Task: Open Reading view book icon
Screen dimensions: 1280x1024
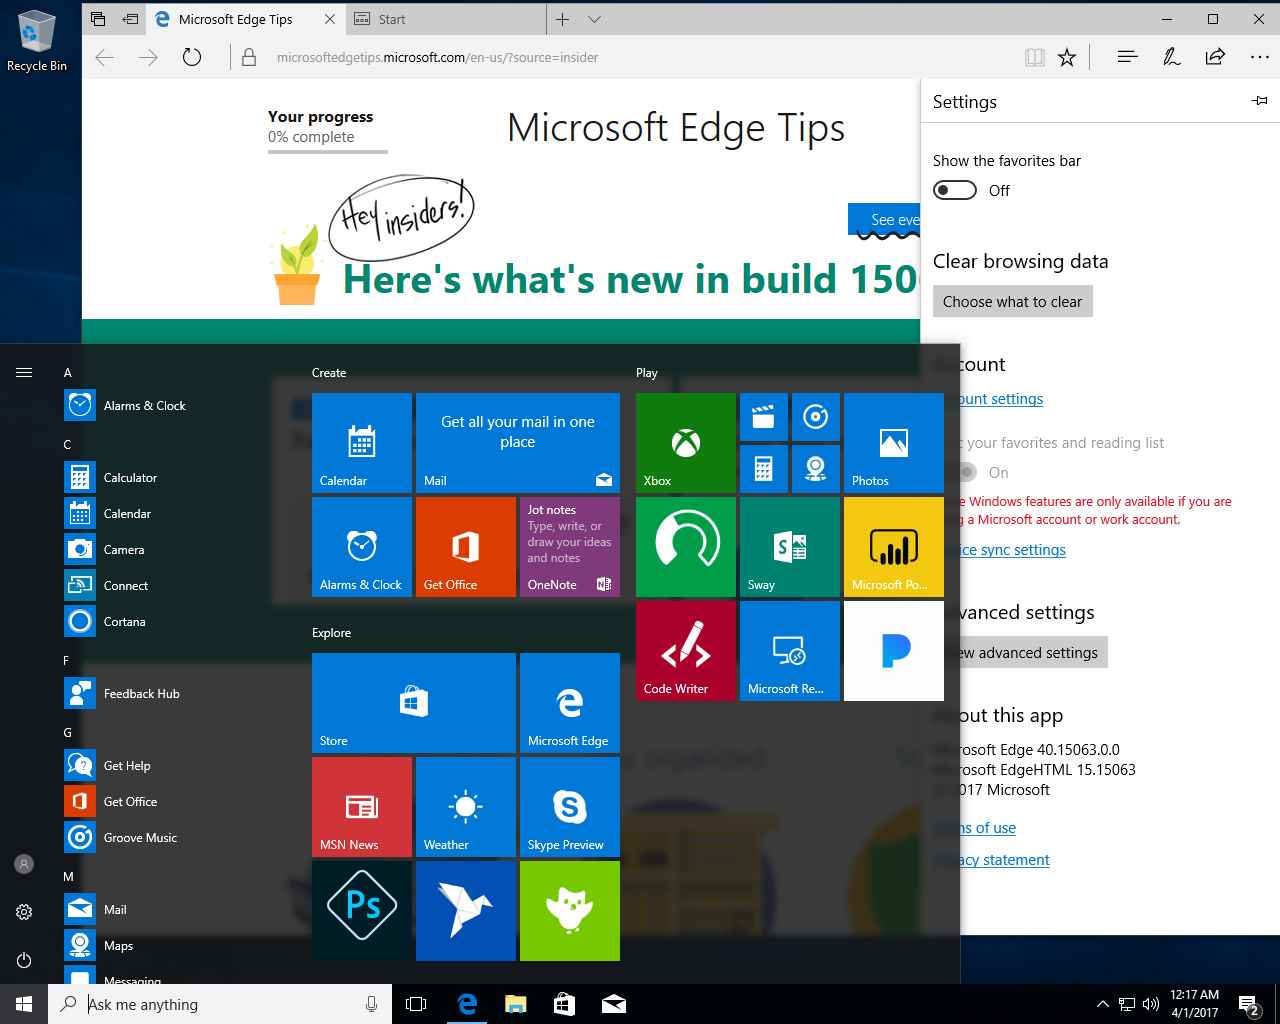Action: 1035,57
